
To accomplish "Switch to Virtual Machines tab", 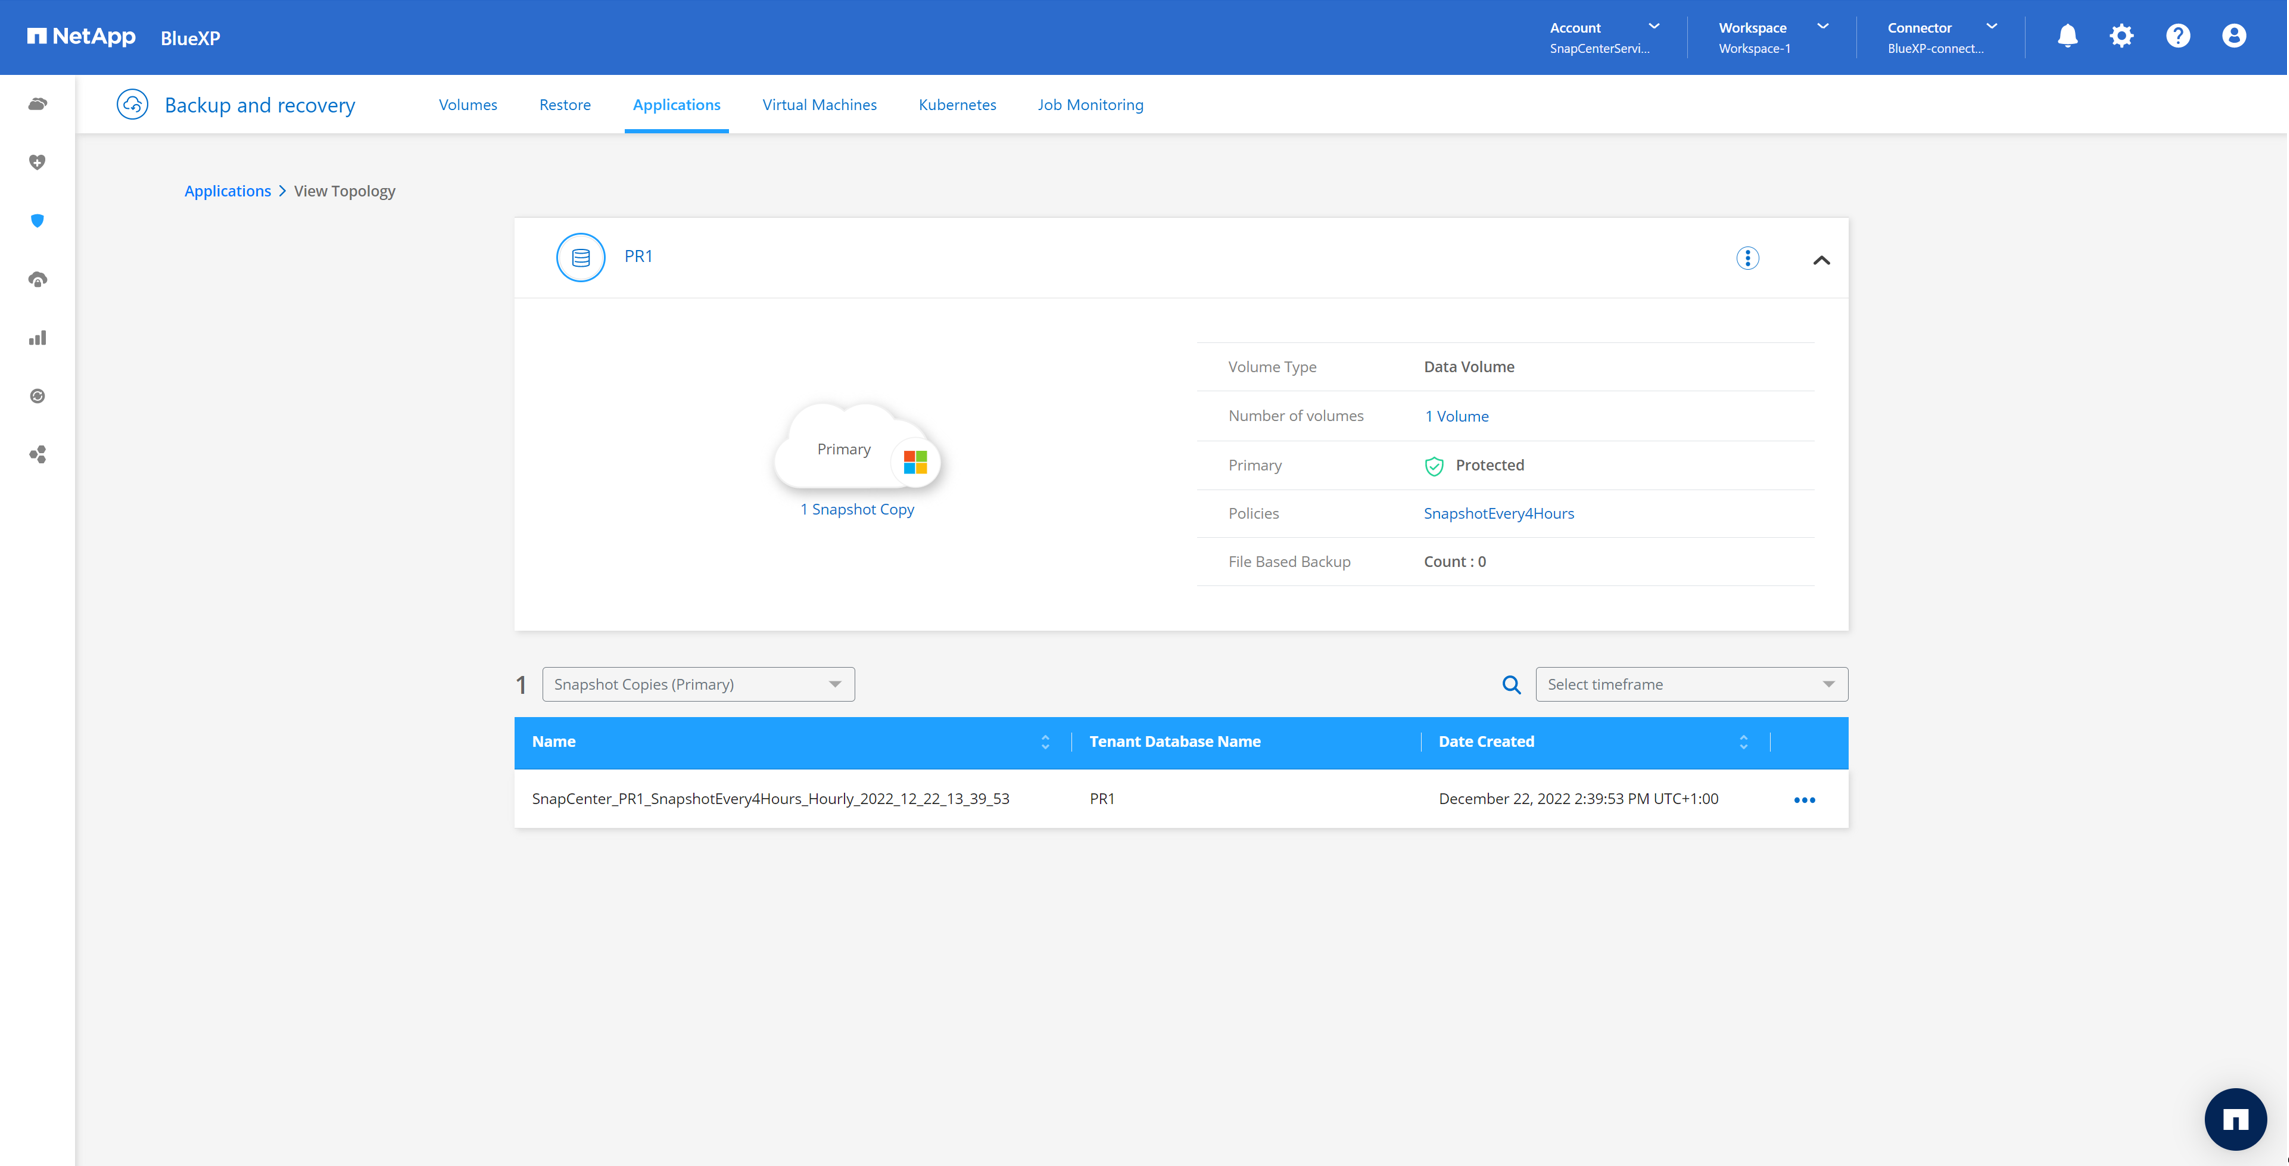I will 819,105.
